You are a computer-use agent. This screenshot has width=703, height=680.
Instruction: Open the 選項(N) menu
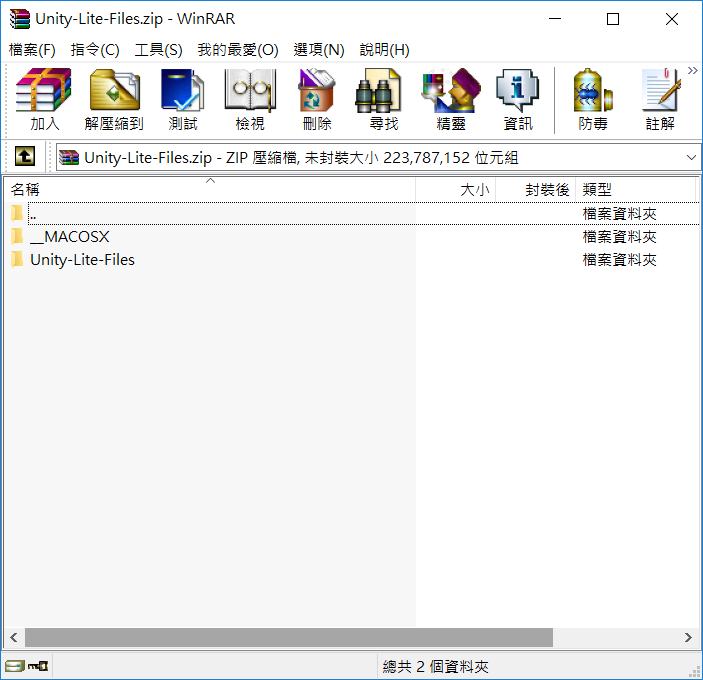(x=319, y=50)
